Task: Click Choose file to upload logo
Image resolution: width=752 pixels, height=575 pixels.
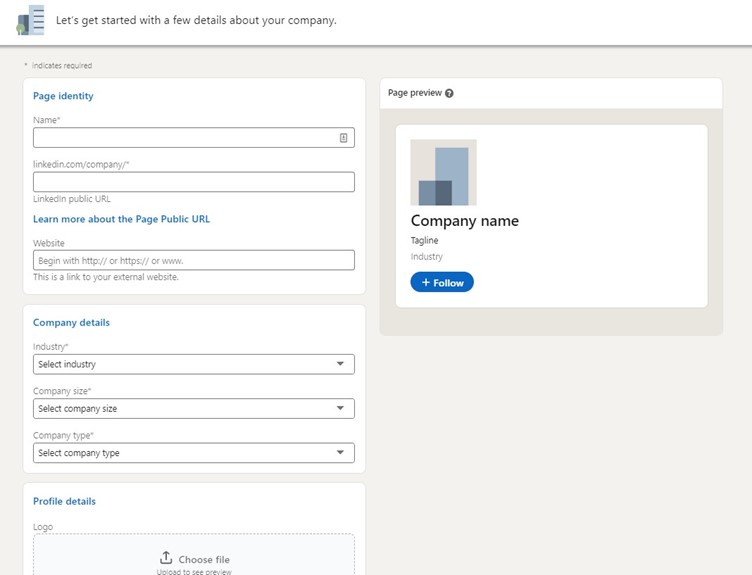Action: pyautogui.click(x=204, y=559)
